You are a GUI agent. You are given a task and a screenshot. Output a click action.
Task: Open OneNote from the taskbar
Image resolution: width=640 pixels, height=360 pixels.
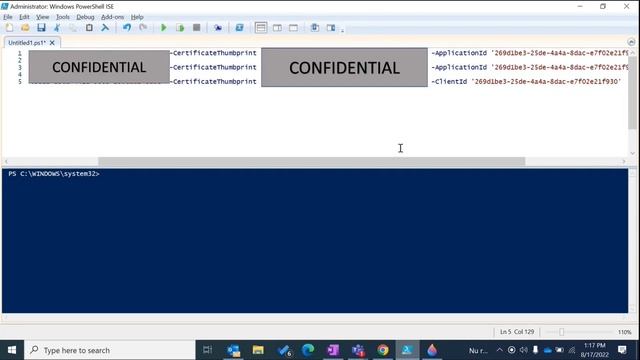coord(333,350)
